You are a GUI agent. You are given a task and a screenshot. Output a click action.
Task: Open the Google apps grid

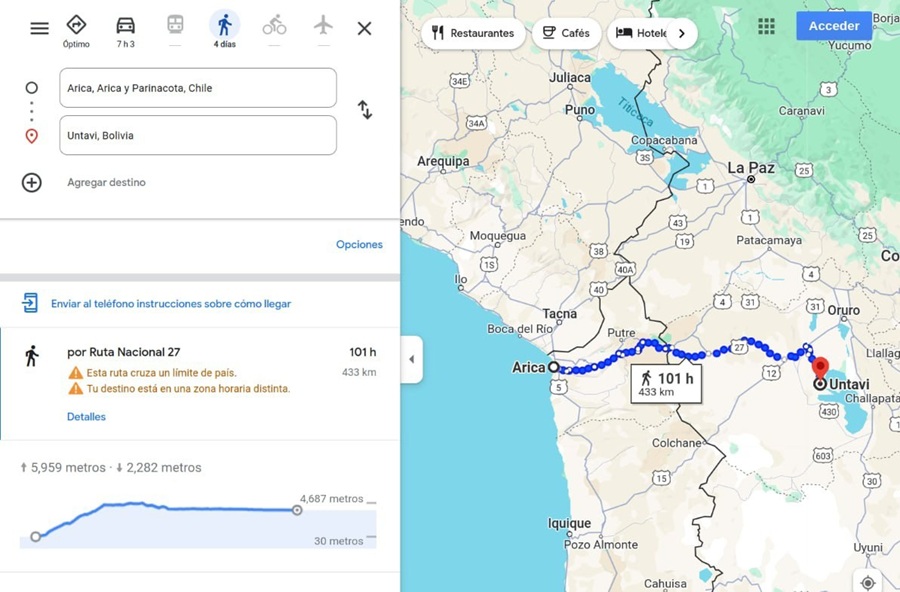pos(766,26)
